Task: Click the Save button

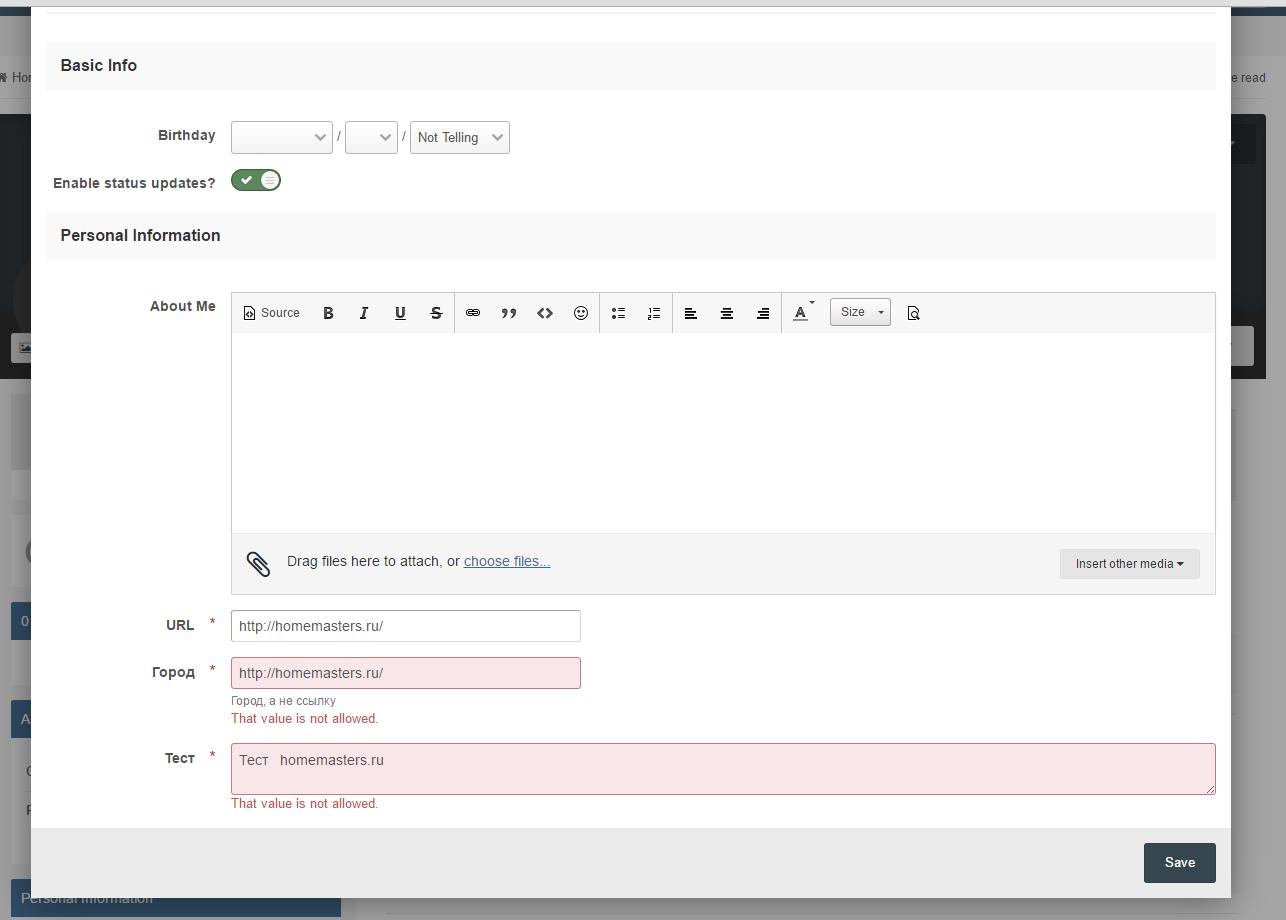Action: click(1179, 862)
